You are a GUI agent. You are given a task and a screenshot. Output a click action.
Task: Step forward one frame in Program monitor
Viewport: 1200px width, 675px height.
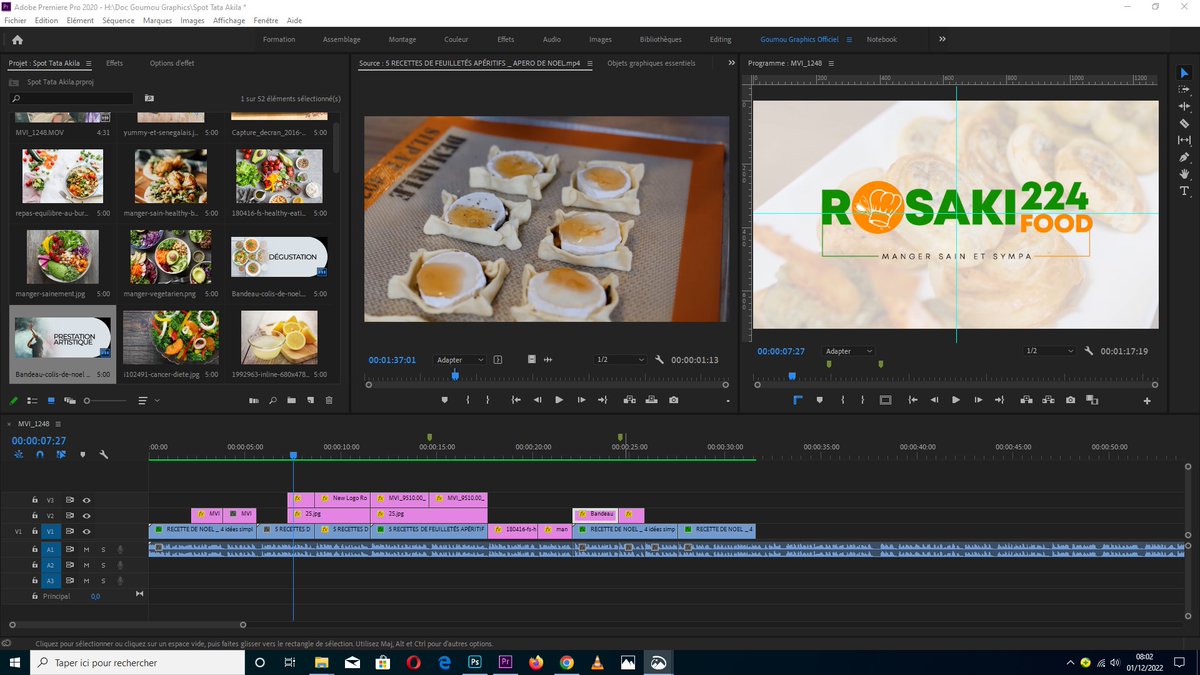tap(978, 400)
